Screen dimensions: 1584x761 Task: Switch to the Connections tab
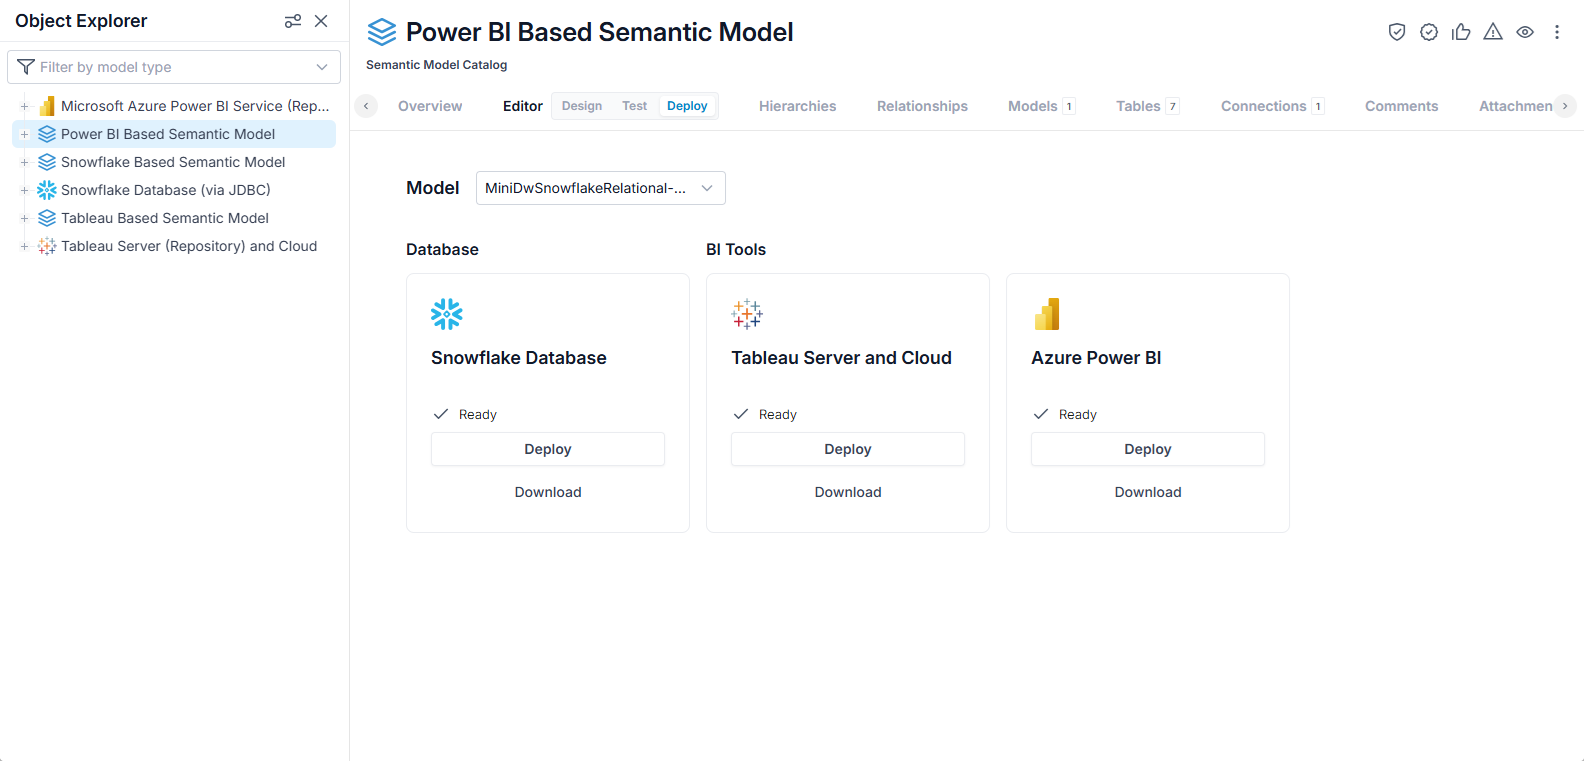coord(1272,106)
